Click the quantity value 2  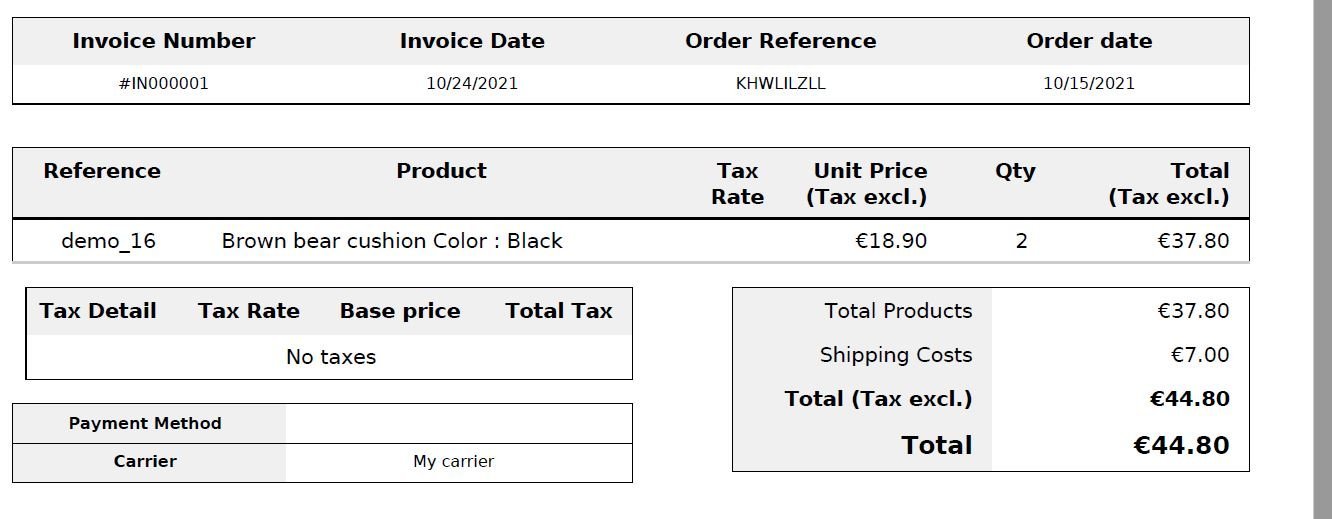pos(1021,241)
